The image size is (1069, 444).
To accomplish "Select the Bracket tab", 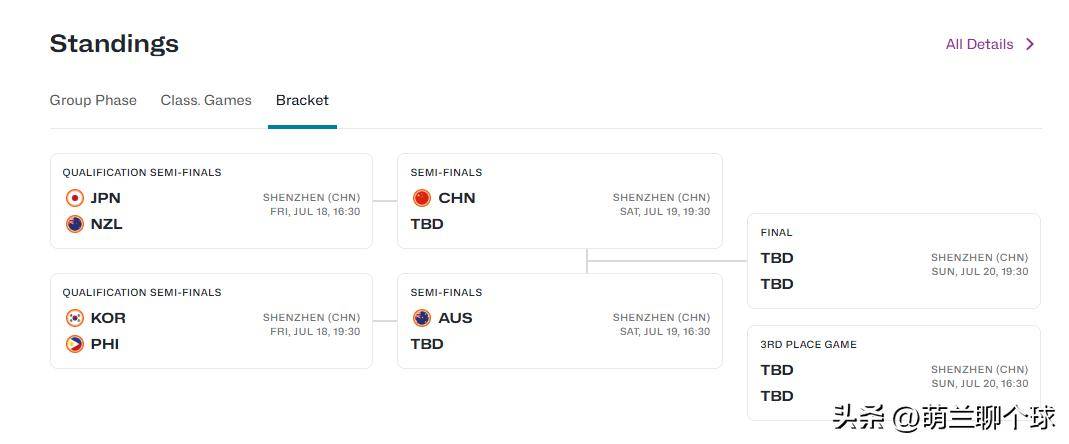I will tap(302, 100).
